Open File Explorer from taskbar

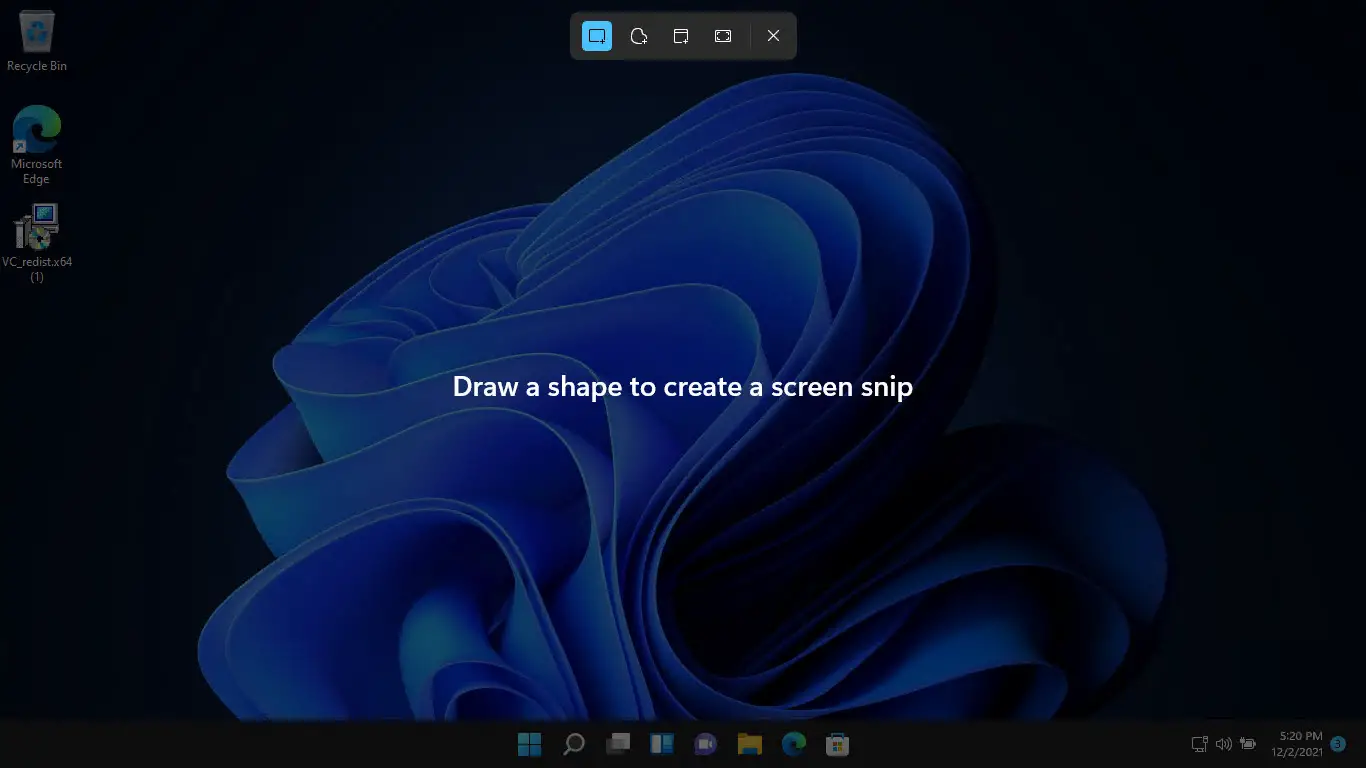[750, 744]
